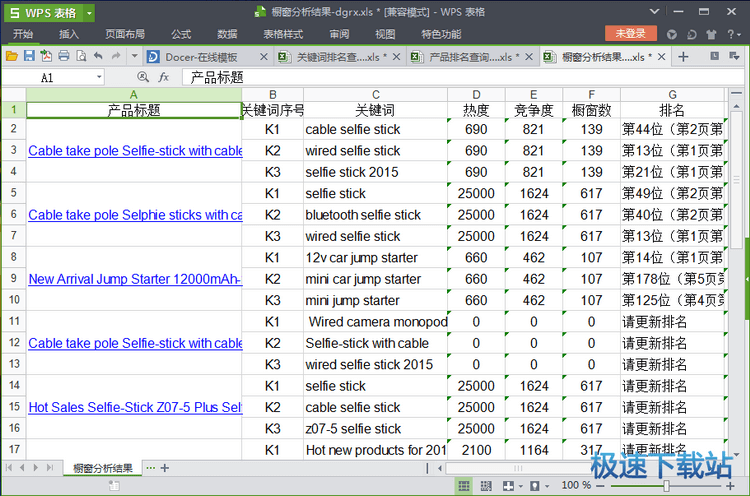Add a new document tab with plus
Viewport: 750px width, 496px height.
tap(683, 56)
